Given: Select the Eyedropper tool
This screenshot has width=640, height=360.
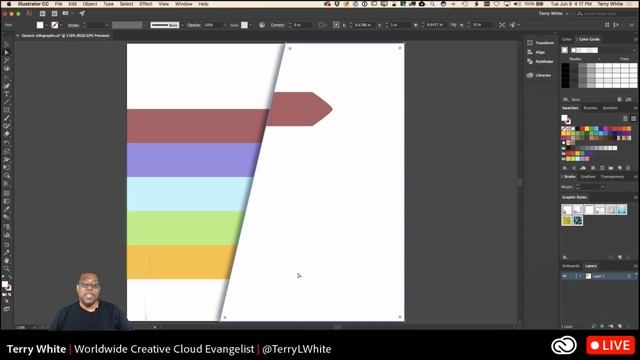Looking at the screenshot, I should coord(7,210).
